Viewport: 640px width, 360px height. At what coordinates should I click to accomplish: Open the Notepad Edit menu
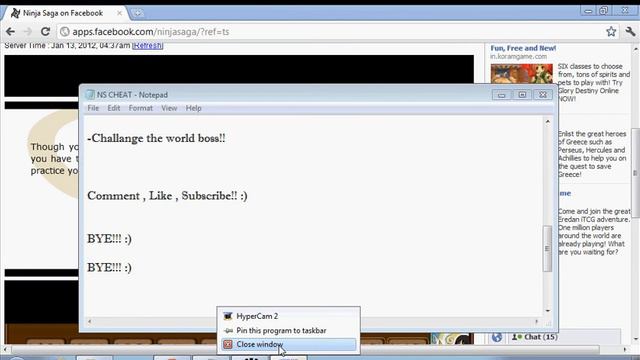click(x=113, y=108)
